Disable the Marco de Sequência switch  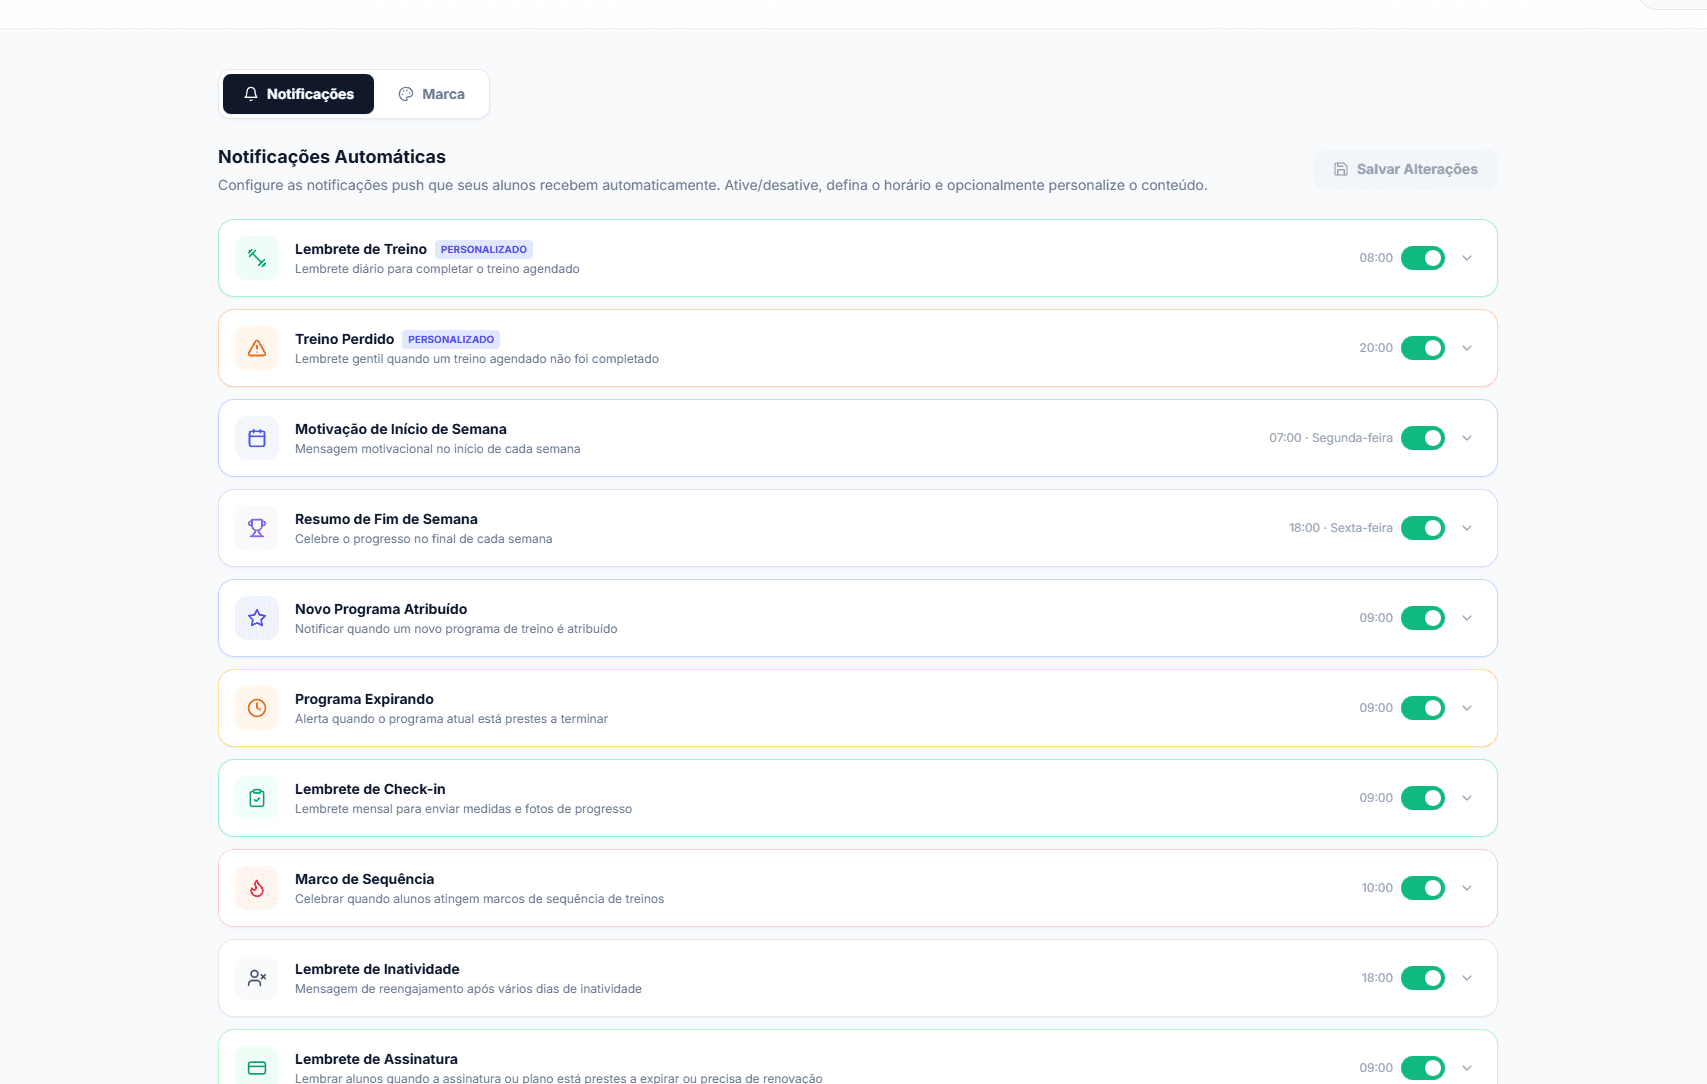pos(1423,888)
